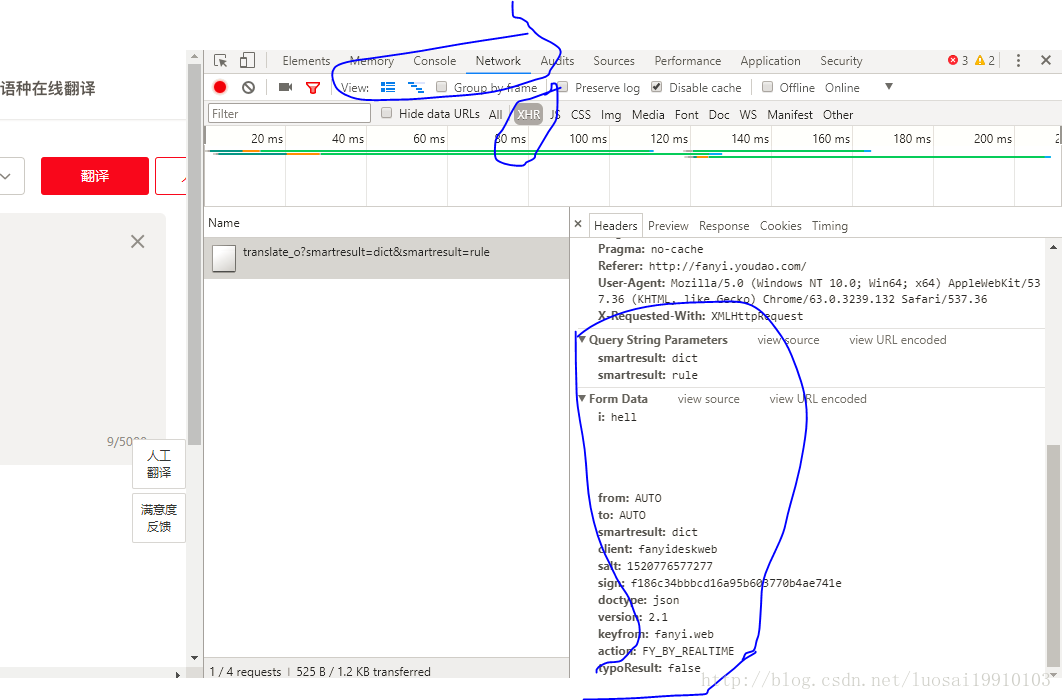Filter requests by CSS
Screen dimensions: 1062x700
click(x=580, y=114)
